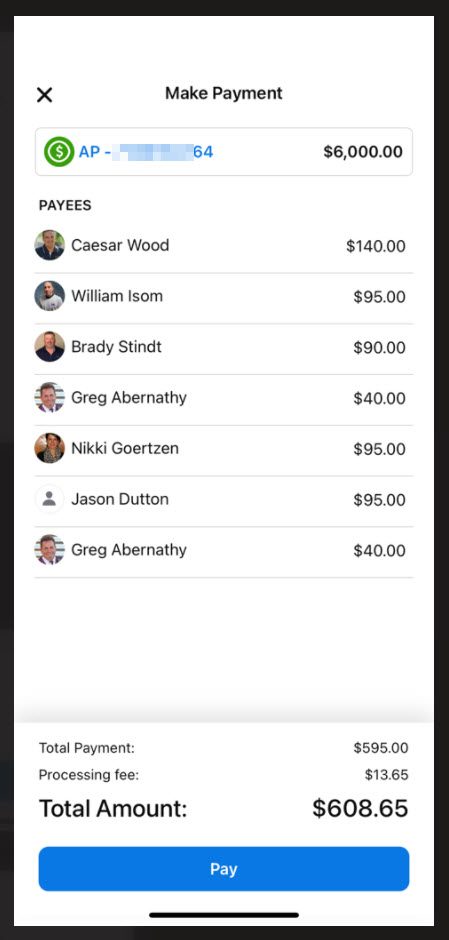Tap Nikki Goertzen's avatar
The height and width of the screenshot is (940, 449).
point(50,448)
